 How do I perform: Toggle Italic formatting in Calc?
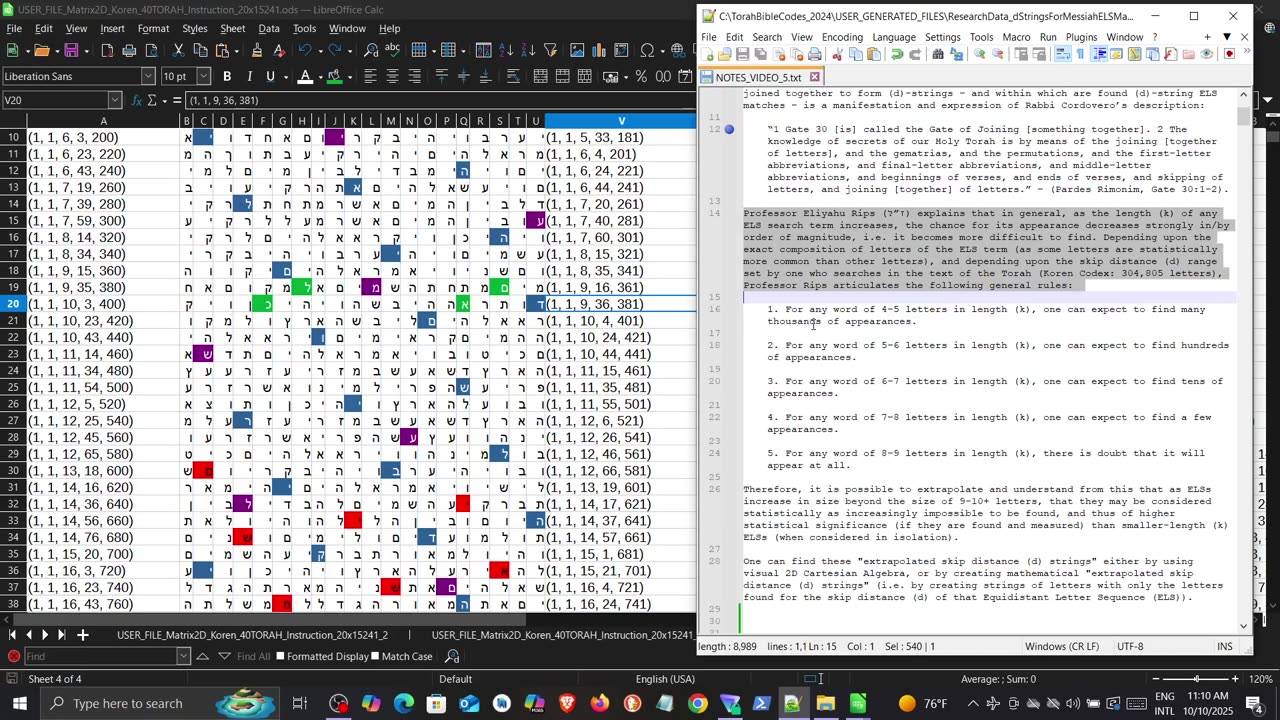(249, 76)
